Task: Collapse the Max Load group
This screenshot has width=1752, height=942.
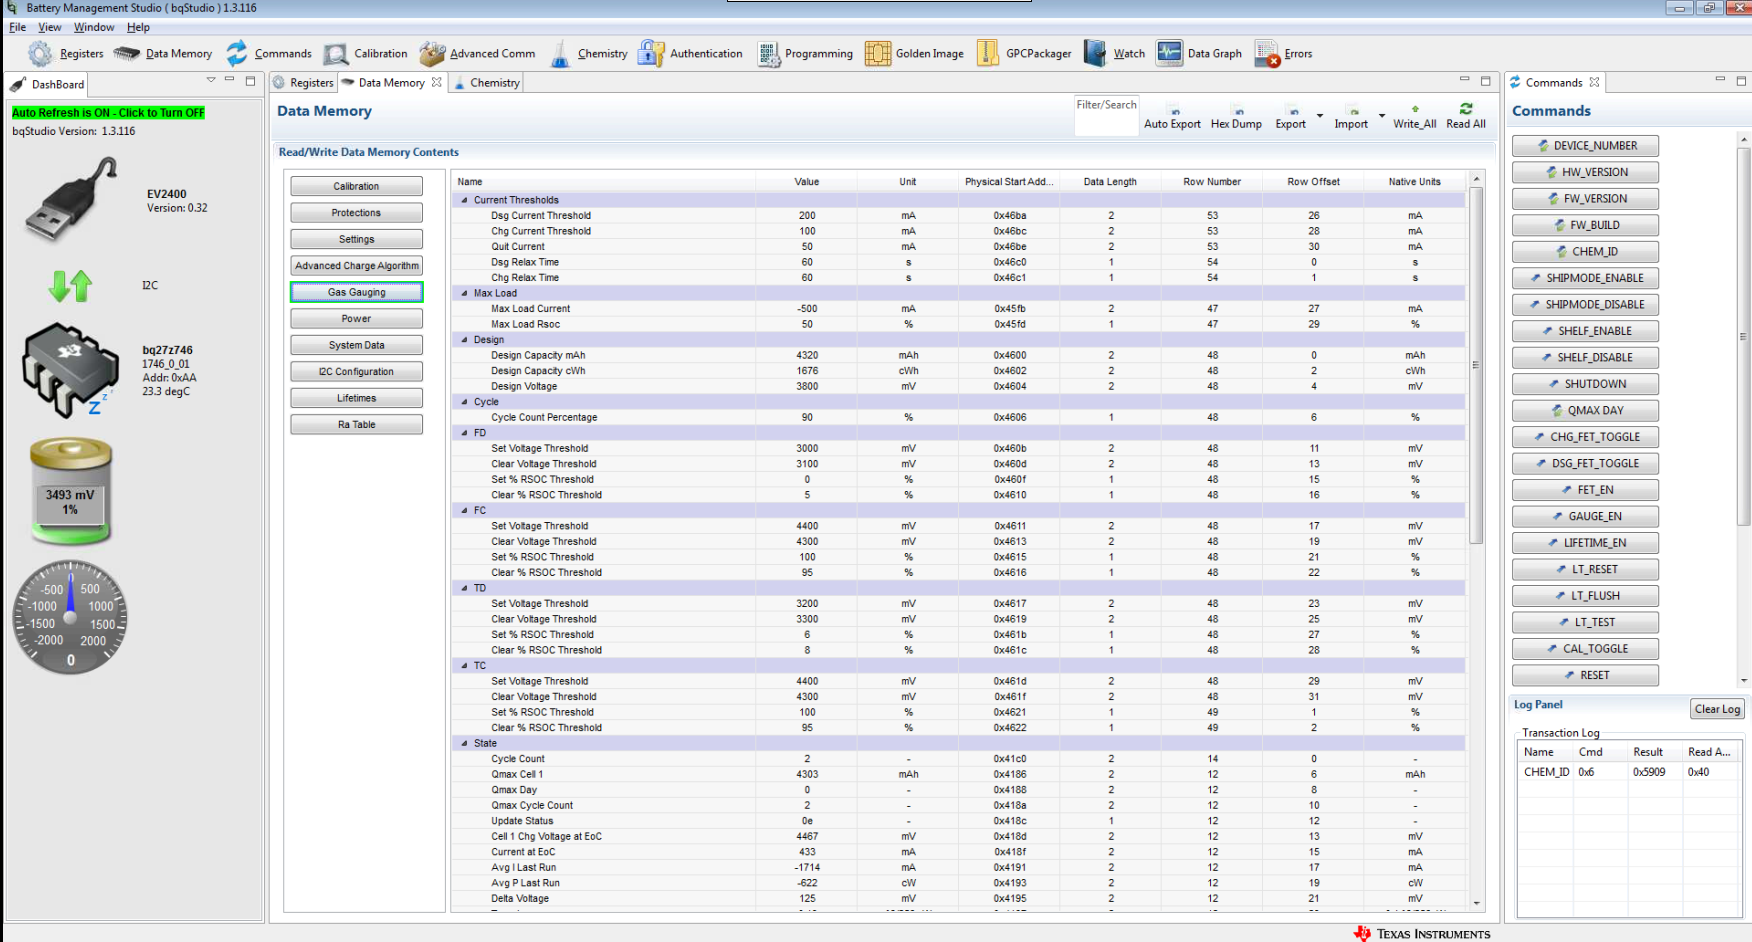Action: [464, 293]
